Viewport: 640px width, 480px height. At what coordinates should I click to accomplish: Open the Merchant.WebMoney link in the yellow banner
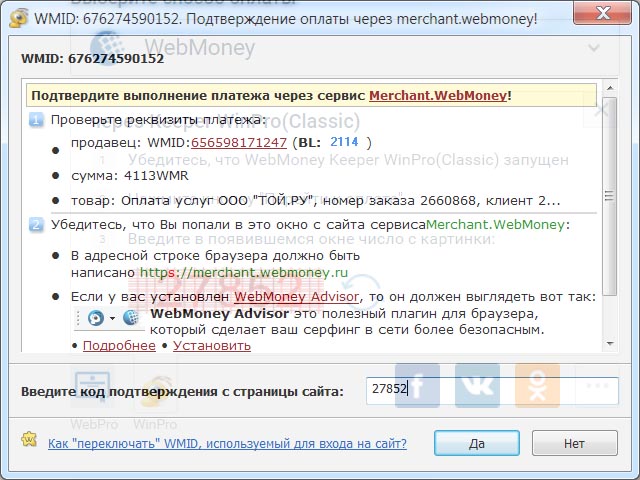[x=438, y=96]
